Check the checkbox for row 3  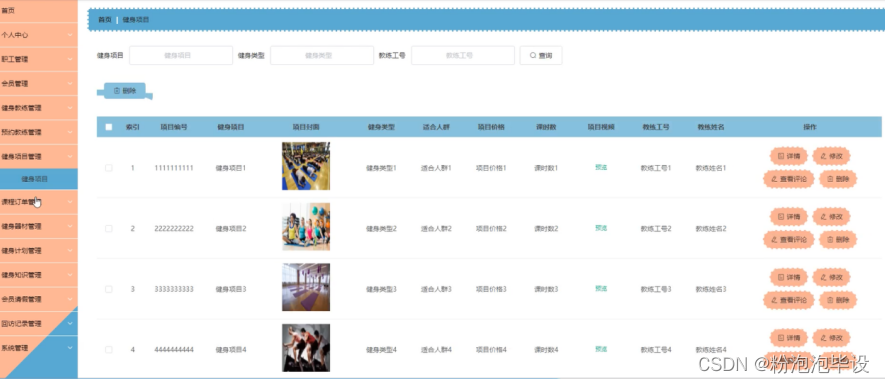109,289
